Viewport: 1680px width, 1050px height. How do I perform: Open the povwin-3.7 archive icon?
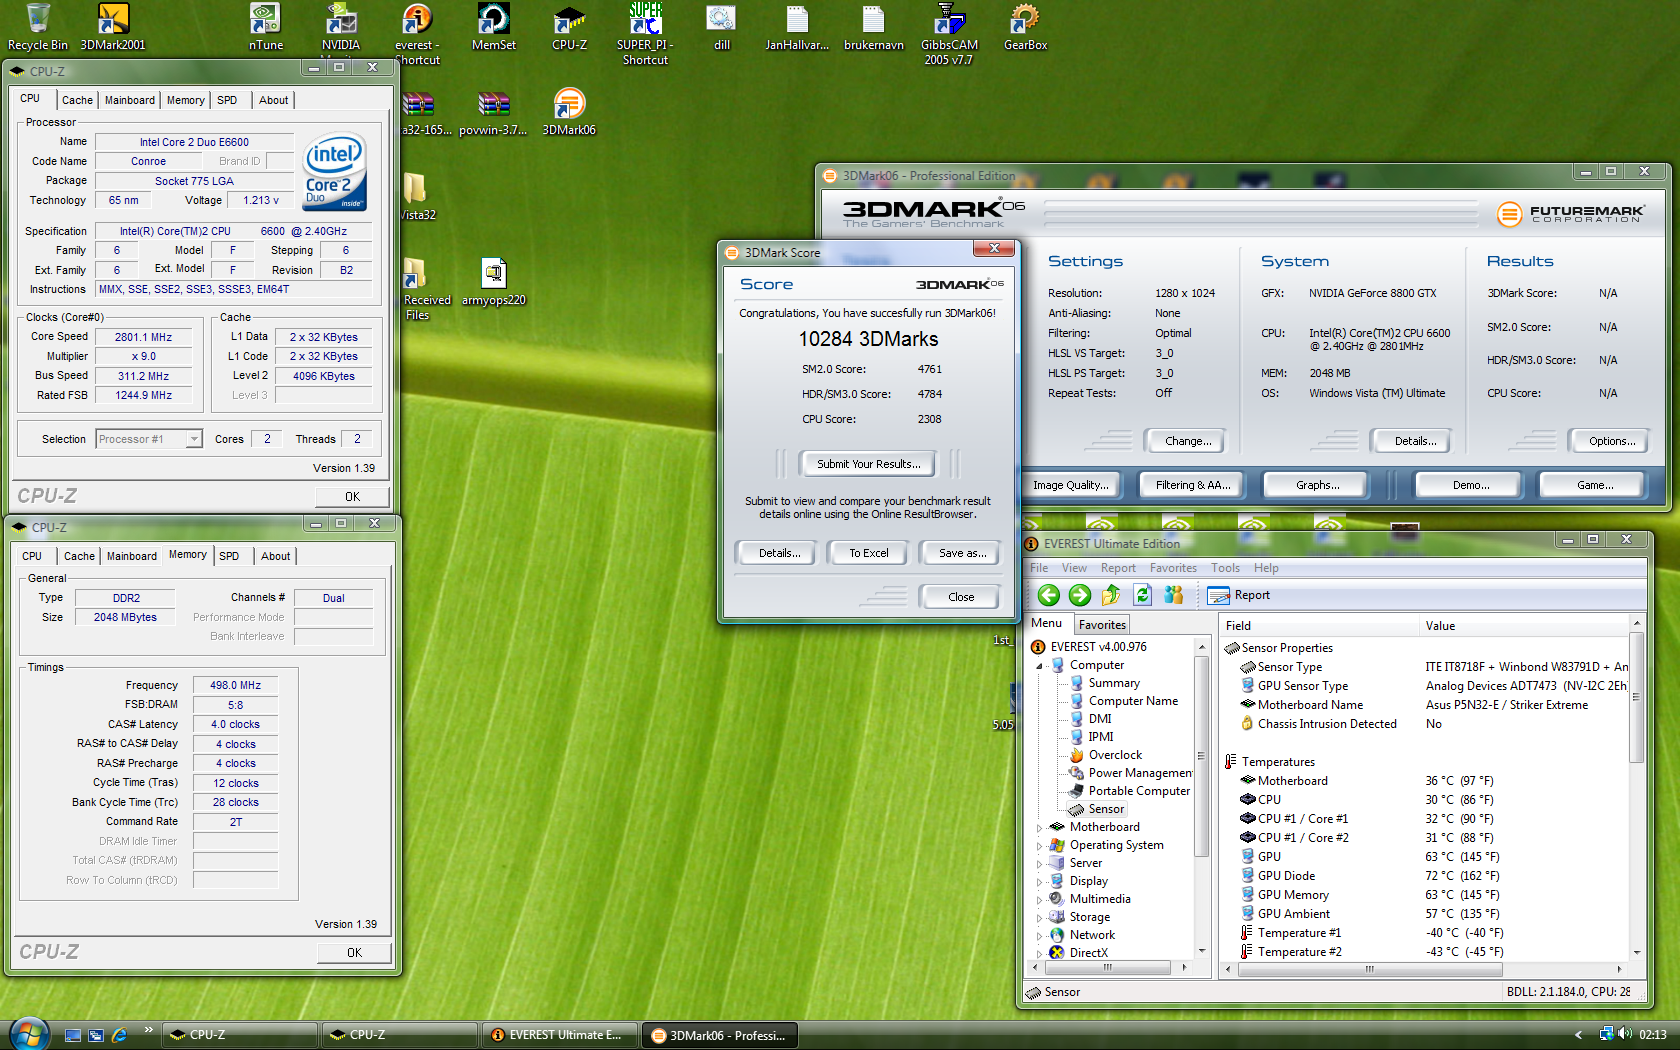coord(494,112)
